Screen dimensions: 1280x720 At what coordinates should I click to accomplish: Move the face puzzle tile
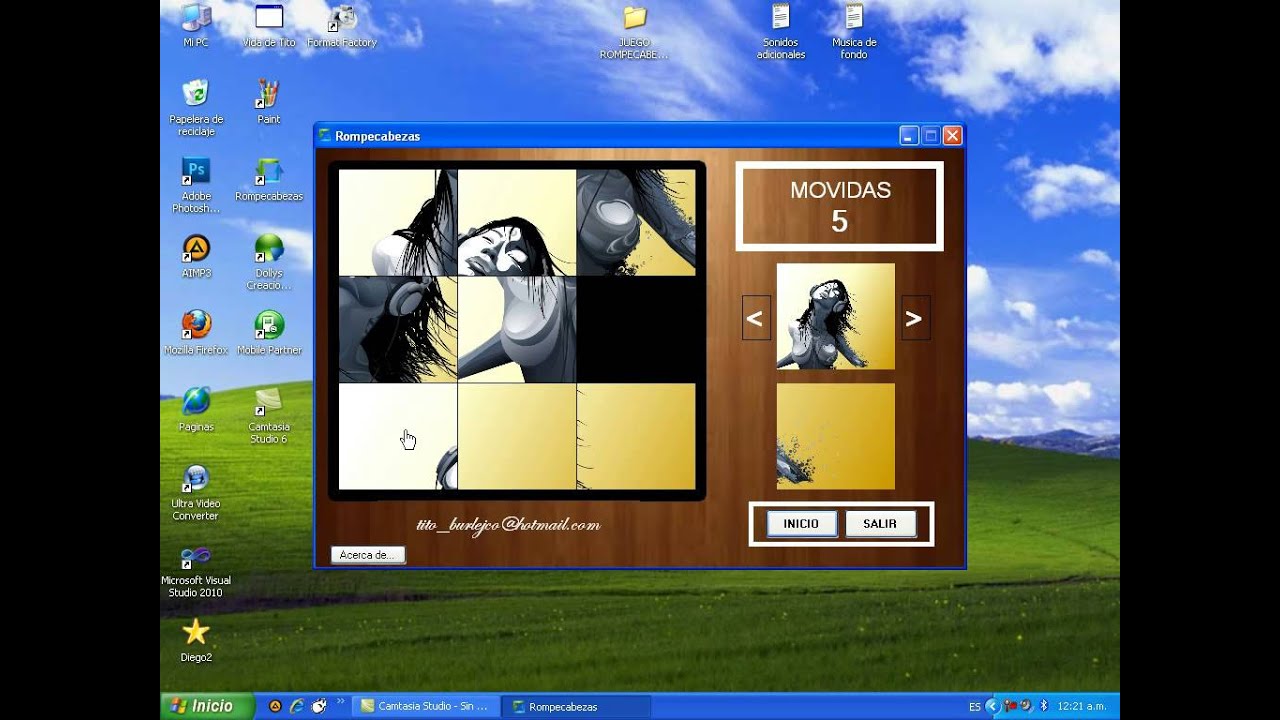click(516, 222)
